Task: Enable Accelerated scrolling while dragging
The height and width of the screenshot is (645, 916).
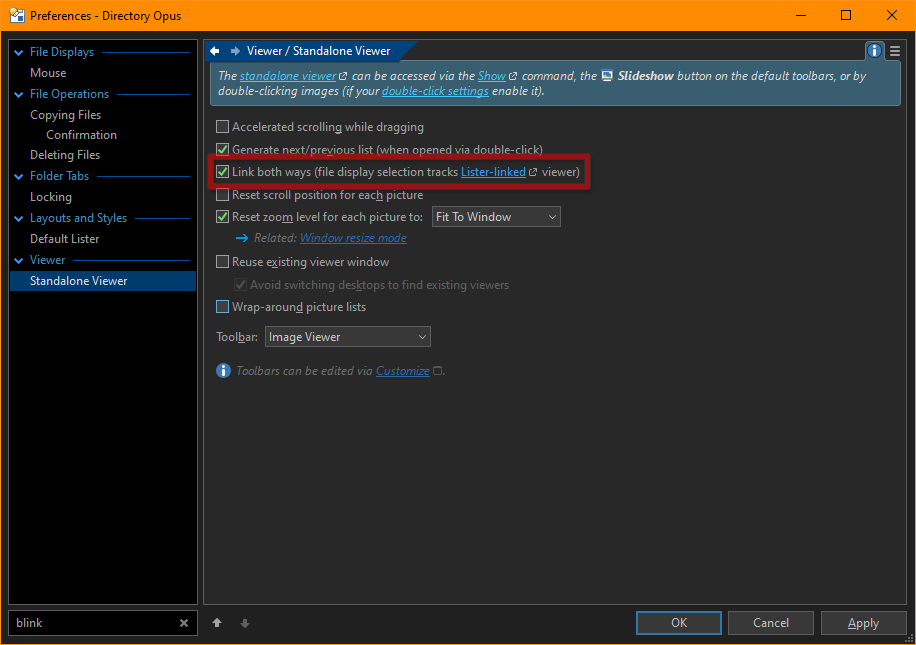Action: pyautogui.click(x=223, y=127)
